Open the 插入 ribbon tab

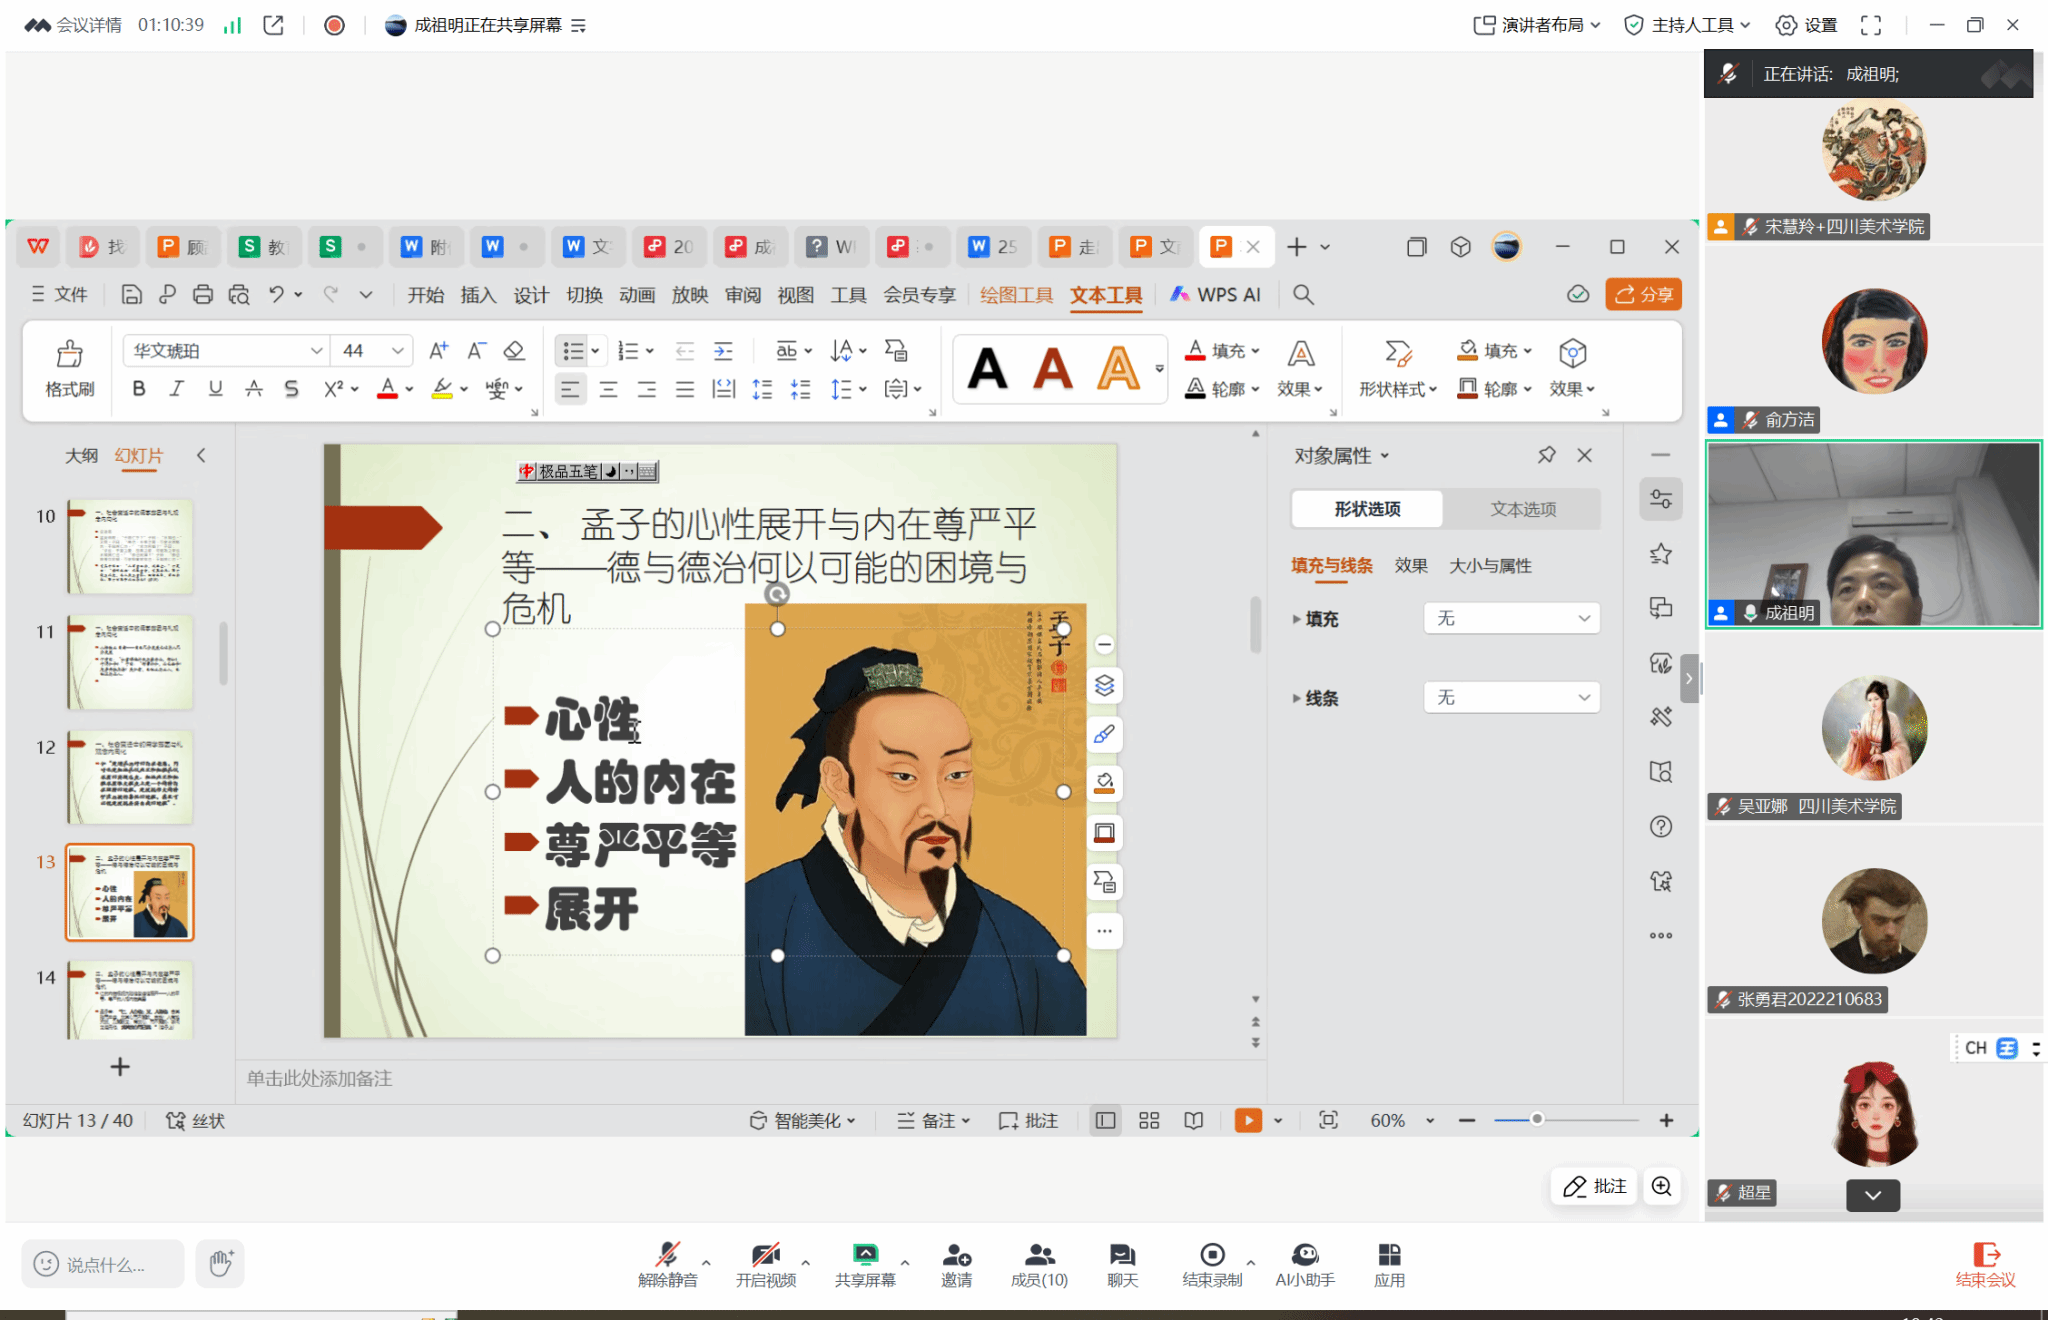(x=478, y=295)
